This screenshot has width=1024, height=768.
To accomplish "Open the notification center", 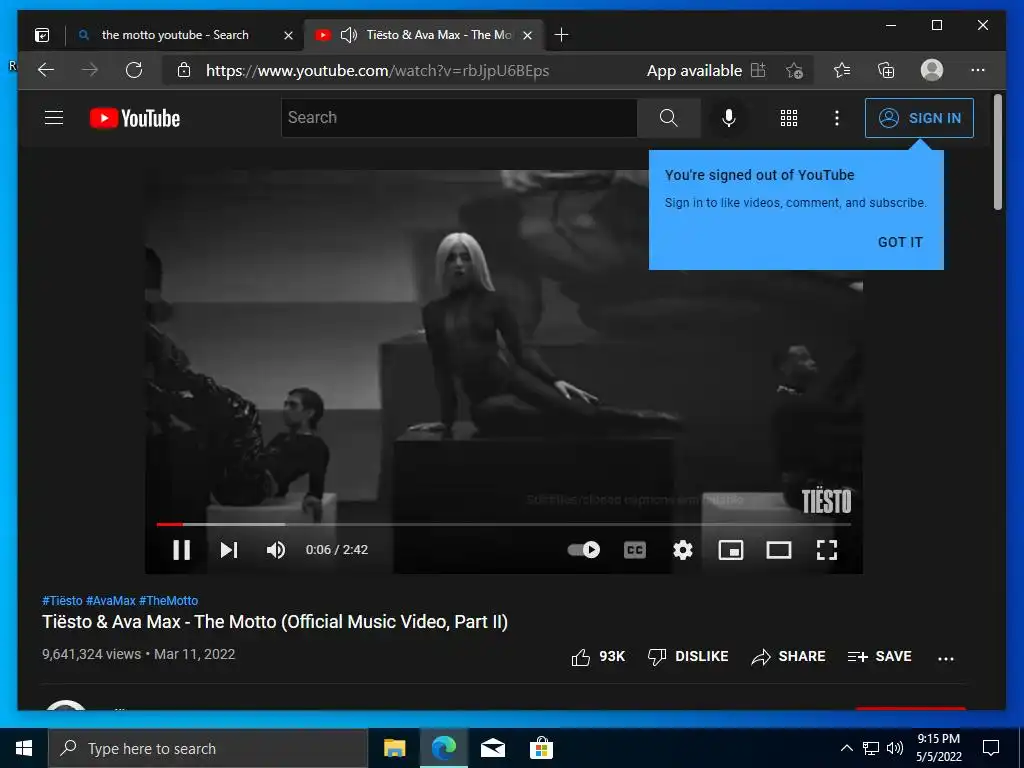I will coord(991,748).
